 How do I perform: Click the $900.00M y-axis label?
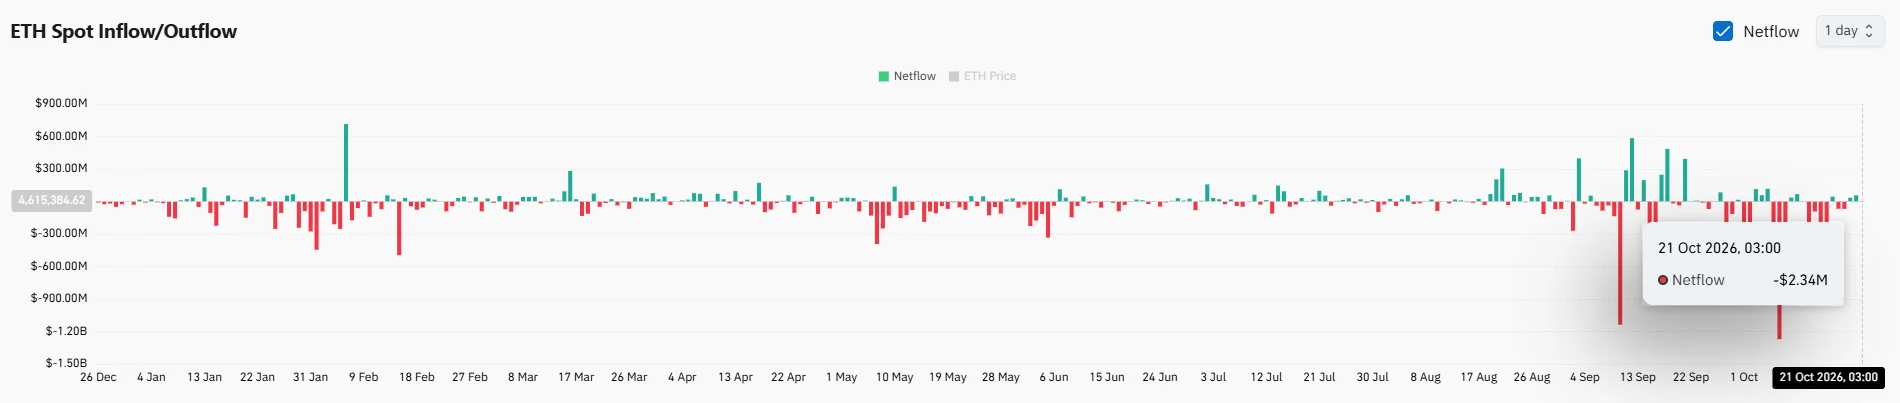61,103
